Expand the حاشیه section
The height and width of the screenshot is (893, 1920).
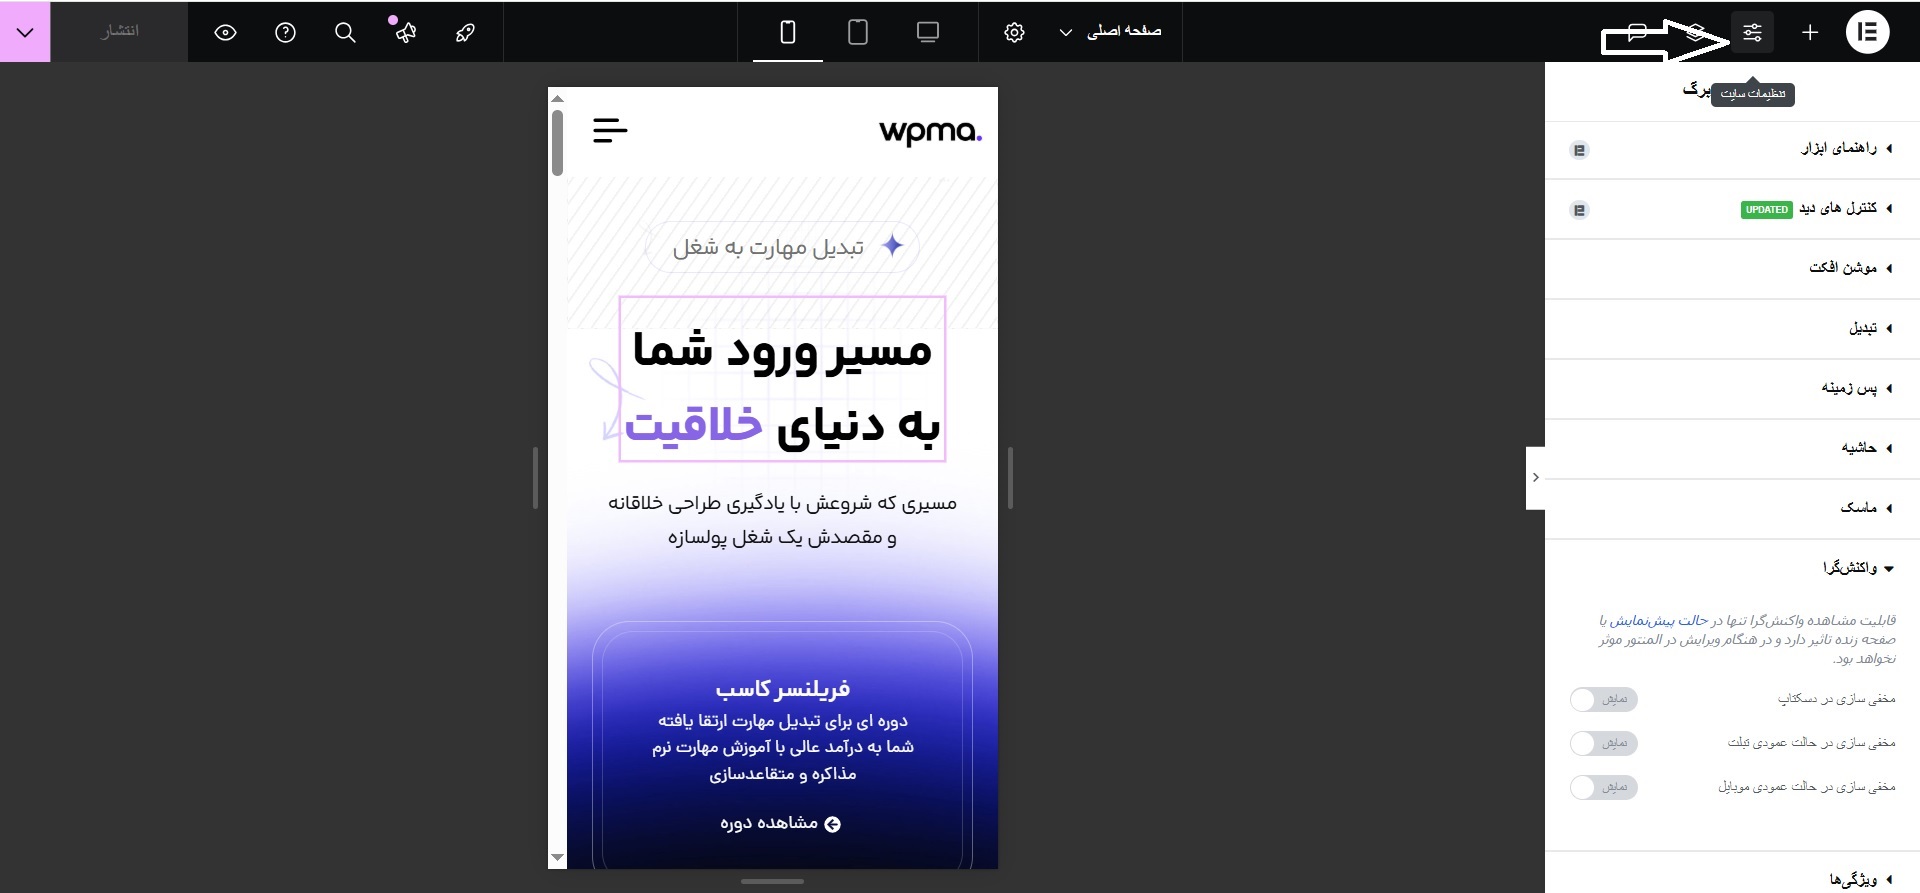pos(1732,449)
